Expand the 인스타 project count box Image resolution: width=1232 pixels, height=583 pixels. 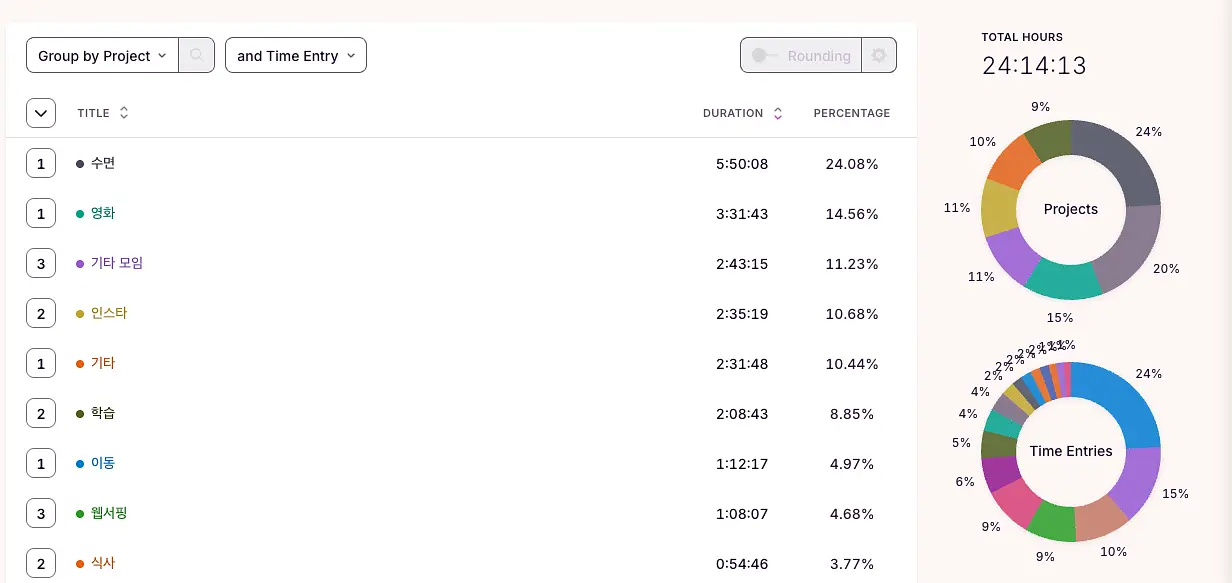(x=41, y=313)
